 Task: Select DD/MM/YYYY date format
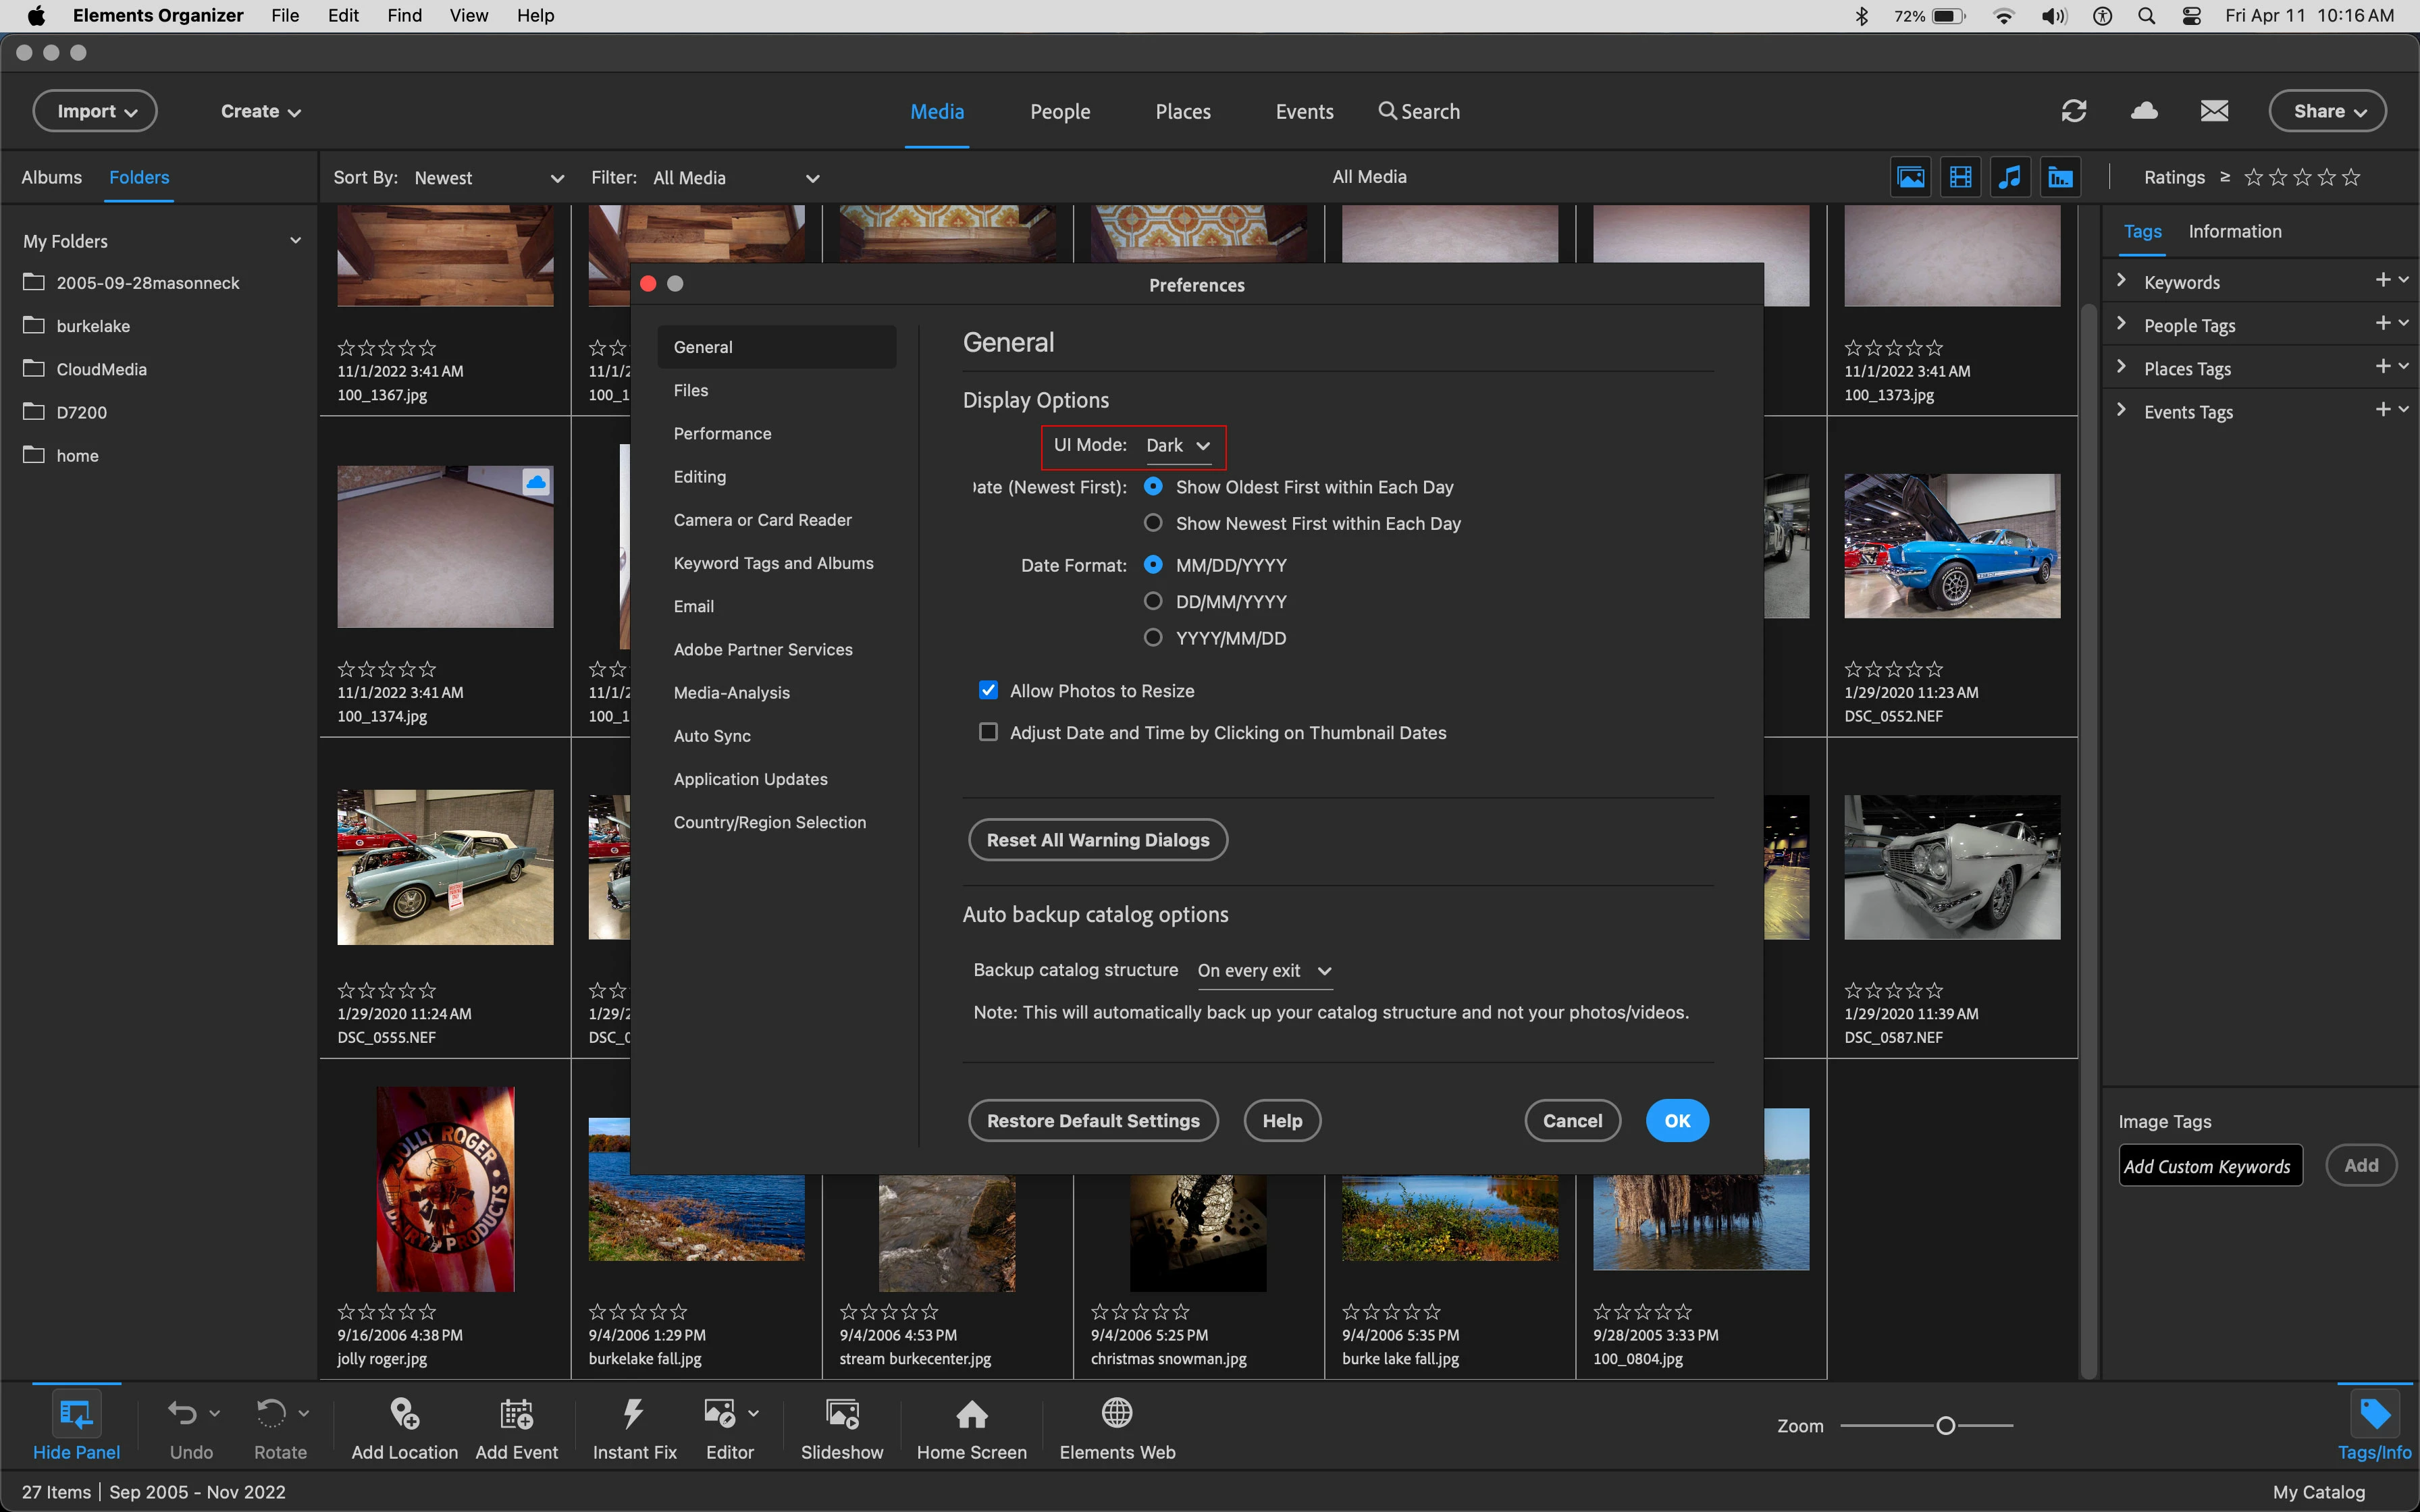click(x=1153, y=601)
